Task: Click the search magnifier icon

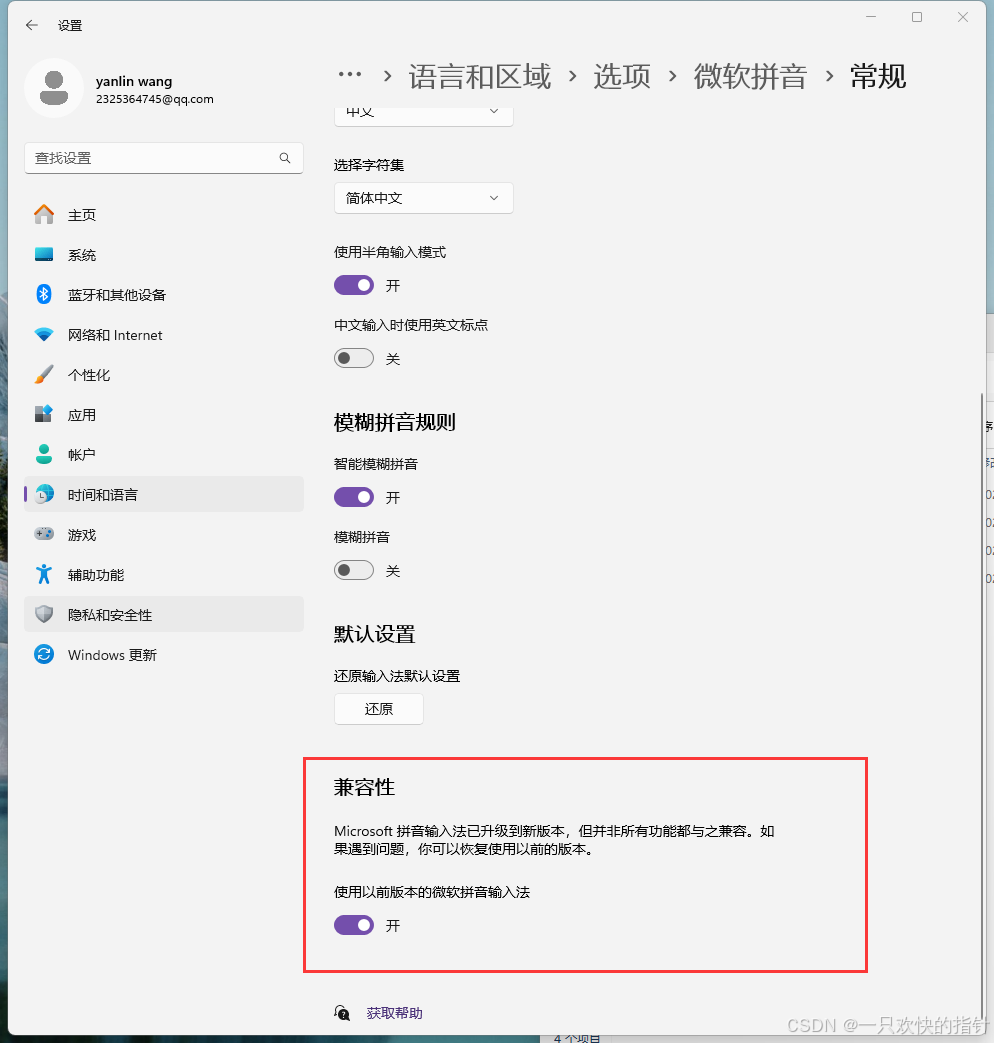Action: (285, 158)
